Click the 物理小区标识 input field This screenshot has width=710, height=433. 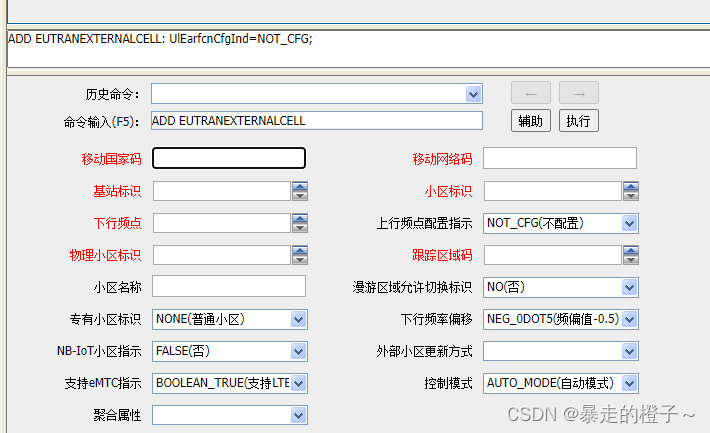(221, 255)
